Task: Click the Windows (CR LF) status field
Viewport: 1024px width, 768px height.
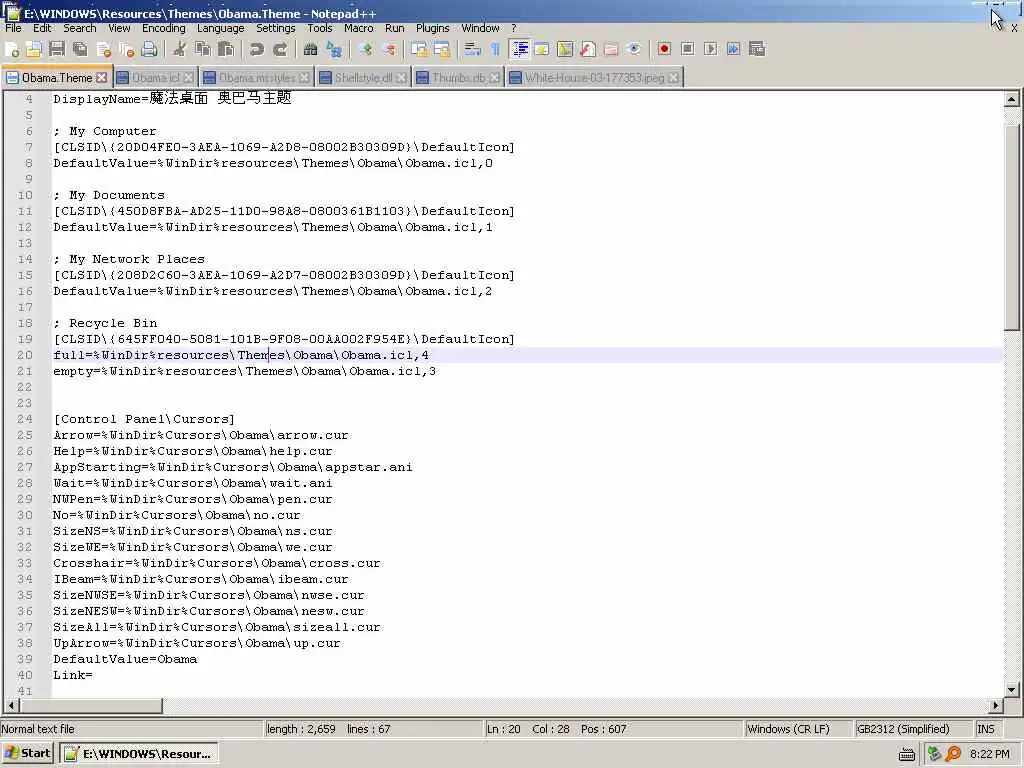Action: point(798,729)
